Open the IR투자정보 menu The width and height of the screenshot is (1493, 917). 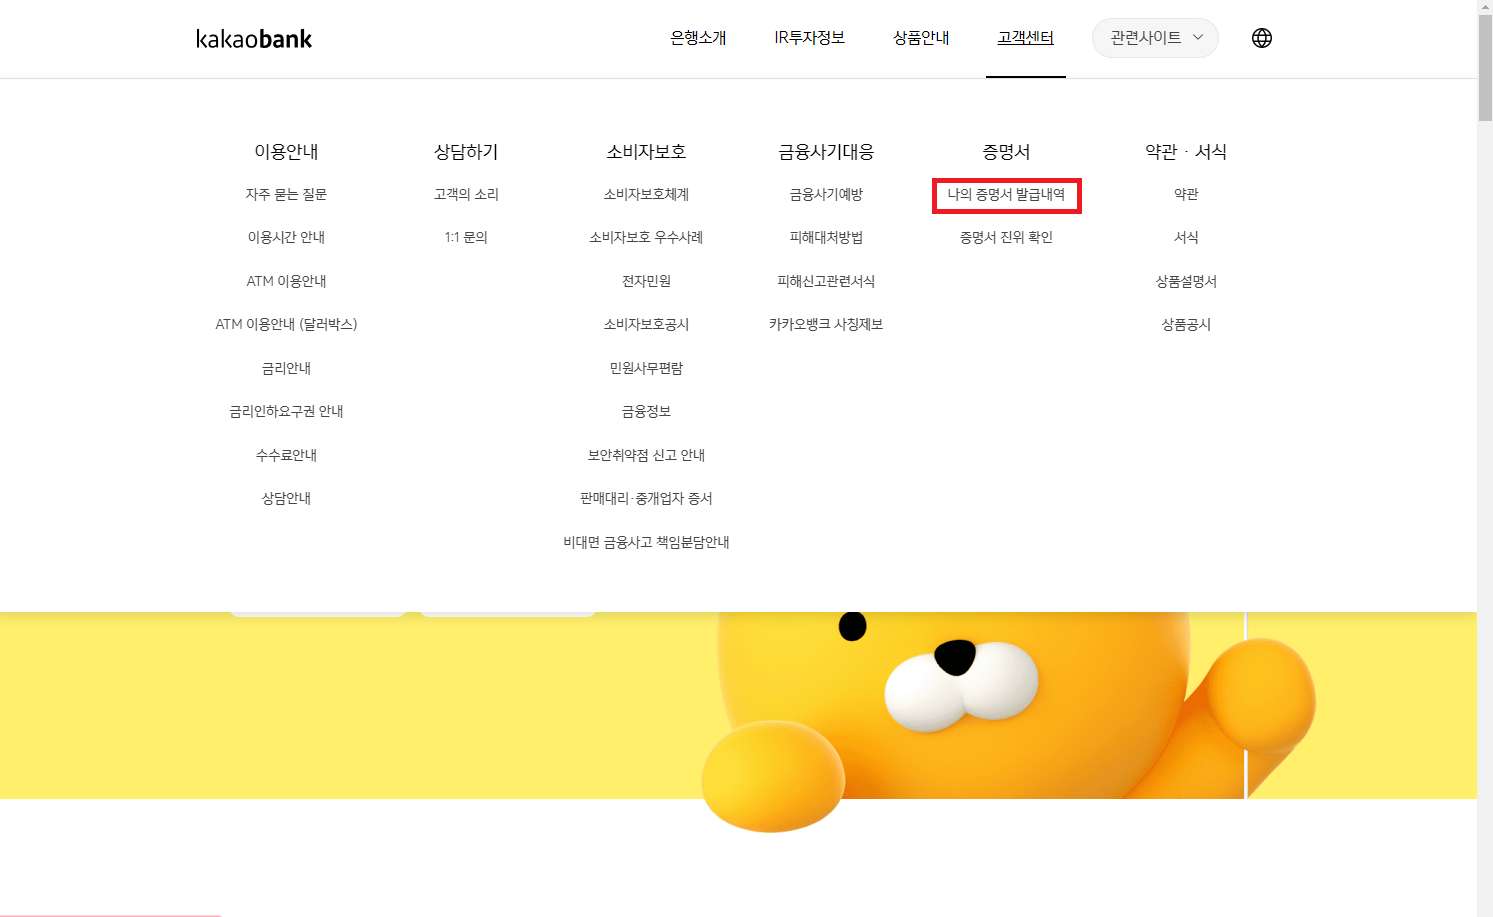pyautogui.click(x=809, y=38)
